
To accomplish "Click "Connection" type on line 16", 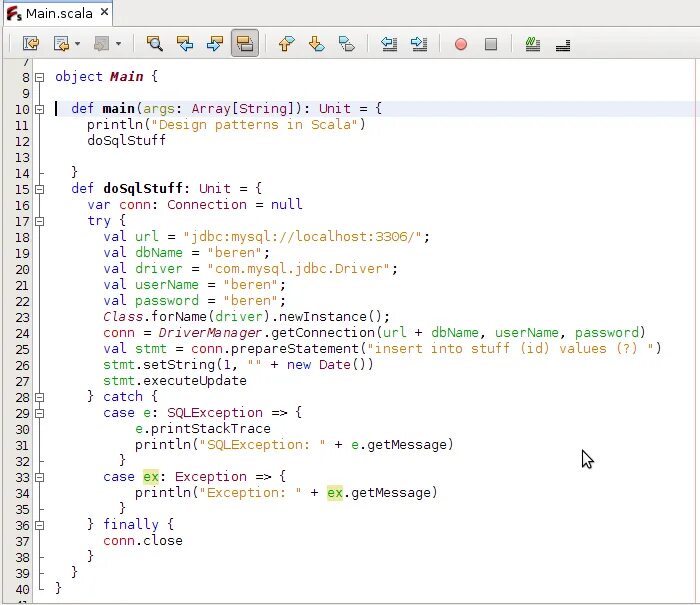I will pos(207,204).
